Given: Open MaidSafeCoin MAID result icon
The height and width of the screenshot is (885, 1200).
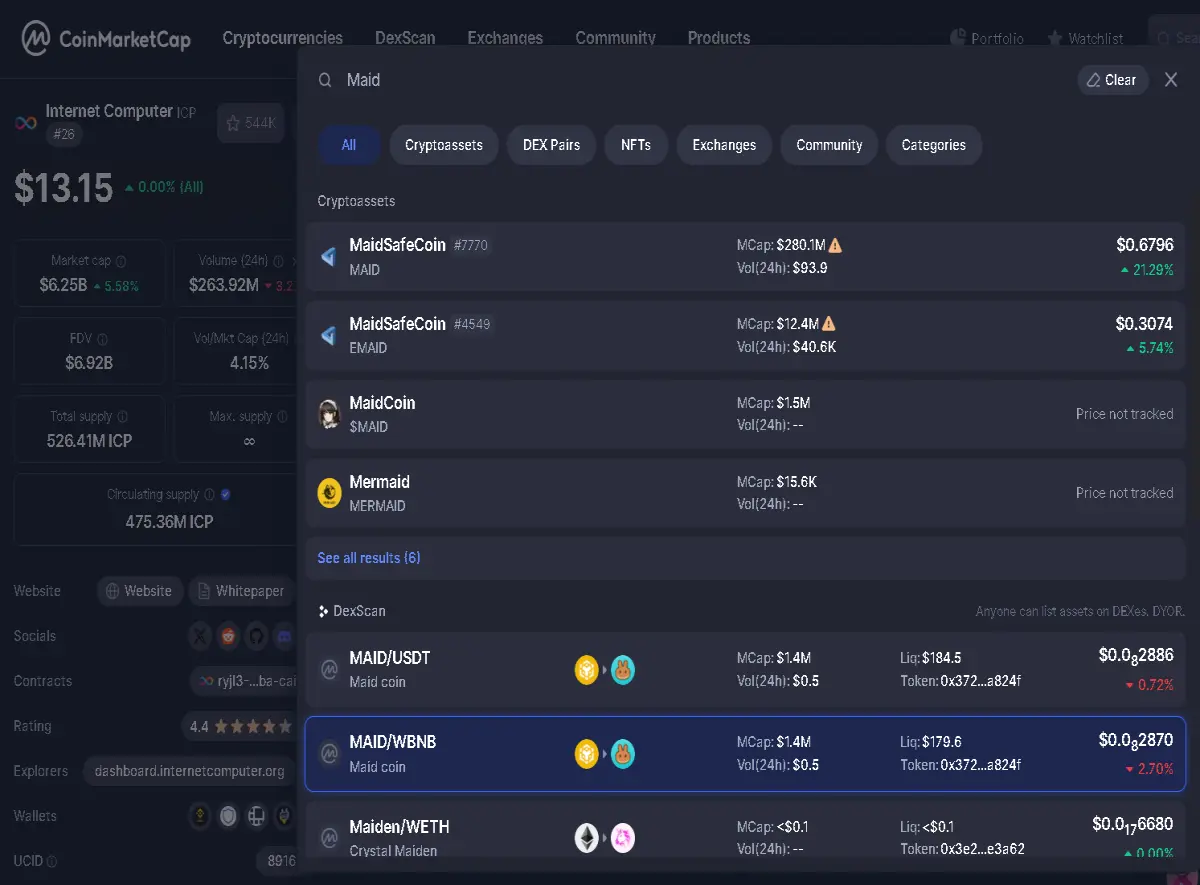Looking at the screenshot, I should tap(329, 257).
